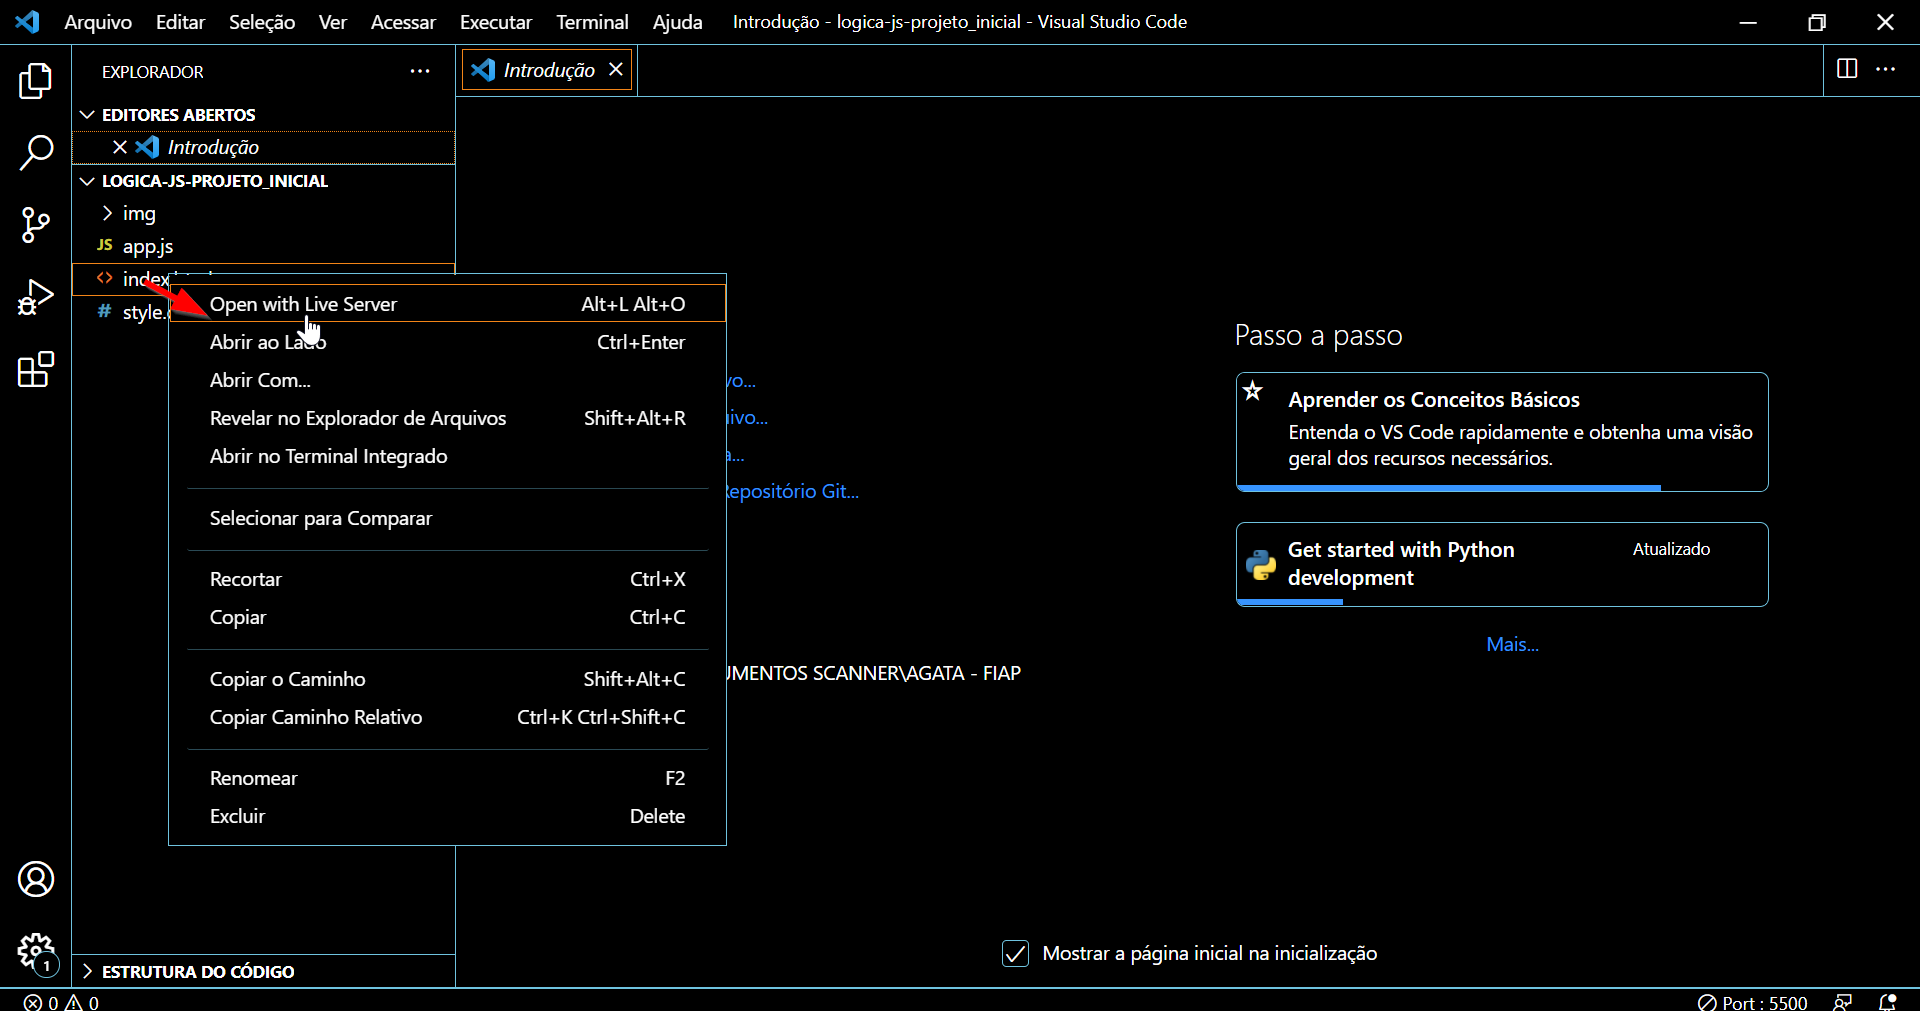Screen dimensions: 1920x1011
Task: Select Copiar o Caminho
Action: [x=447, y=679]
